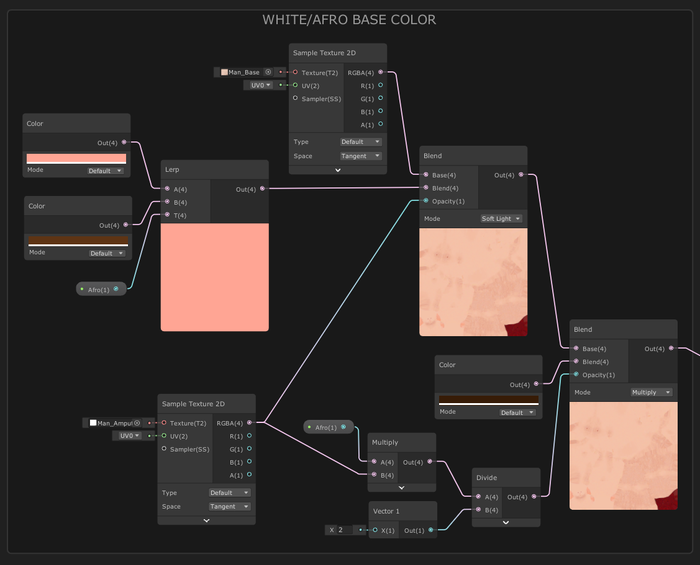The width and height of the screenshot is (700, 565).
Task: Click the Vector 1 X(1) input port
Action: point(375,530)
